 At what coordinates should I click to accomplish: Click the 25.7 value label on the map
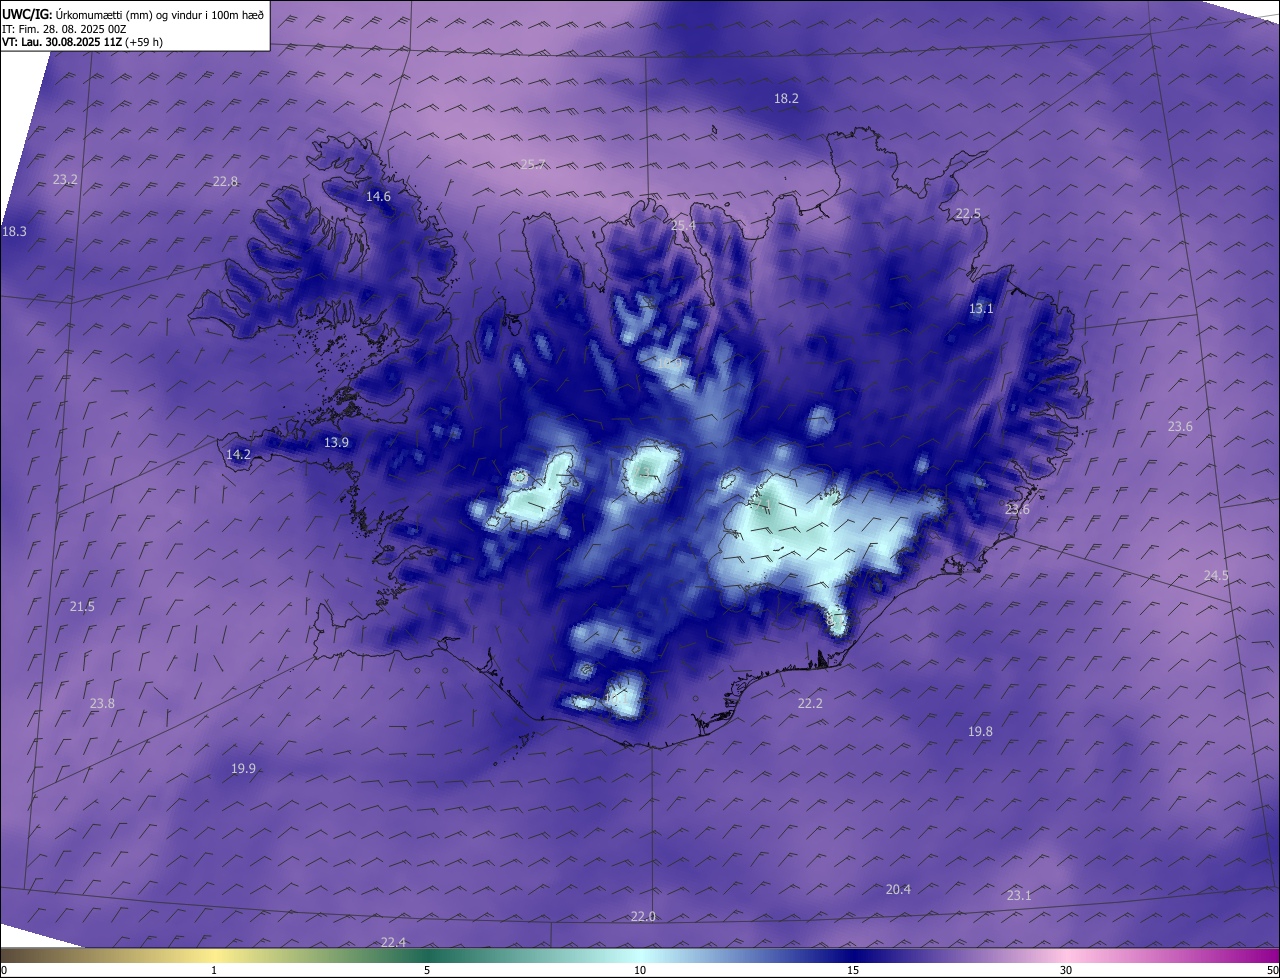pos(533,164)
